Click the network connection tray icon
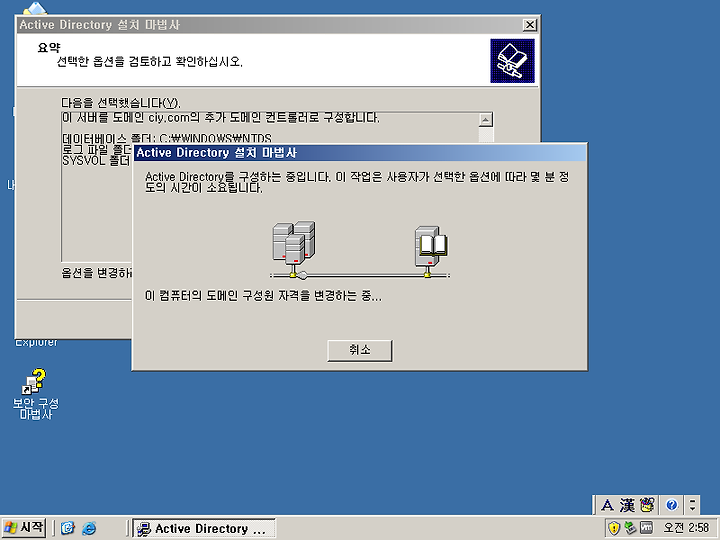The height and width of the screenshot is (540, 720). 630,528
